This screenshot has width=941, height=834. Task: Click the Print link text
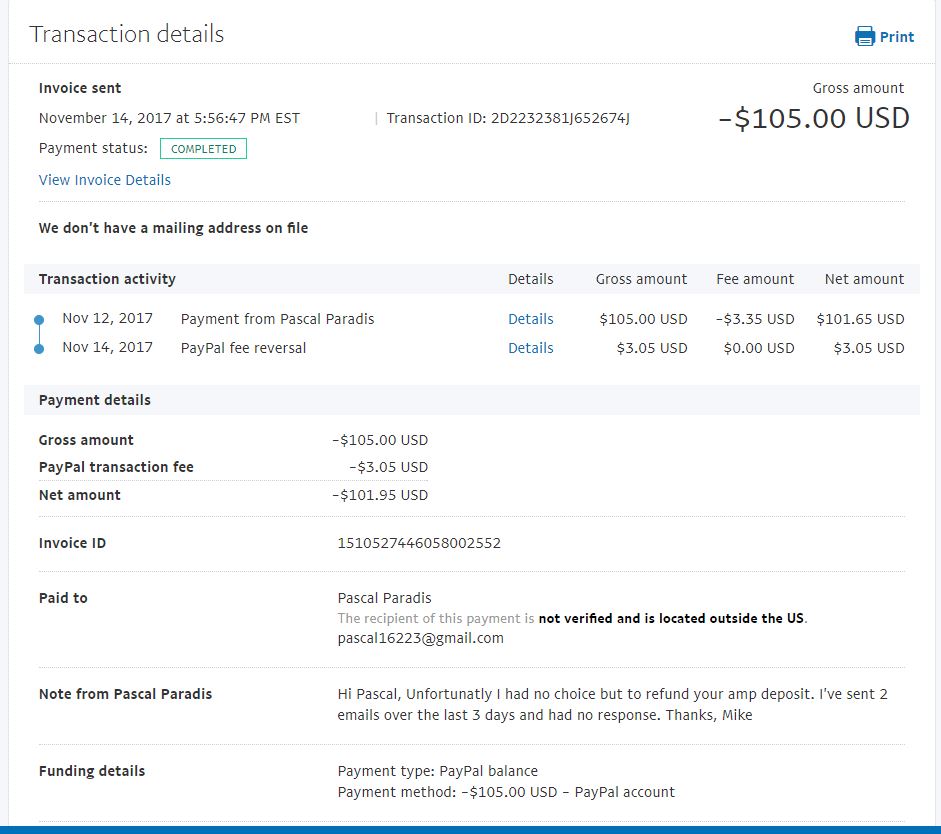(x=897, y=37)
